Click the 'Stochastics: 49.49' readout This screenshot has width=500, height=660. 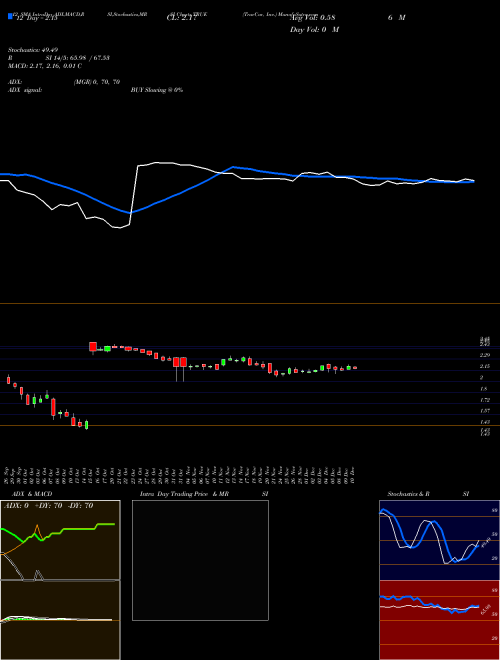point(33,50)
